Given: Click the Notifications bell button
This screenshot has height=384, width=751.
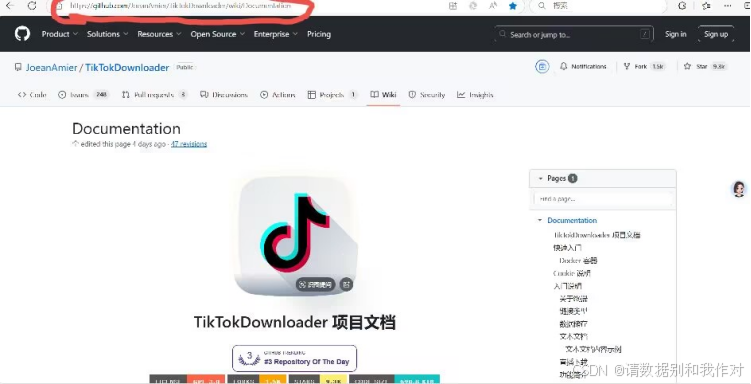Looking at the screenshot, I should (x=583, y=67).
